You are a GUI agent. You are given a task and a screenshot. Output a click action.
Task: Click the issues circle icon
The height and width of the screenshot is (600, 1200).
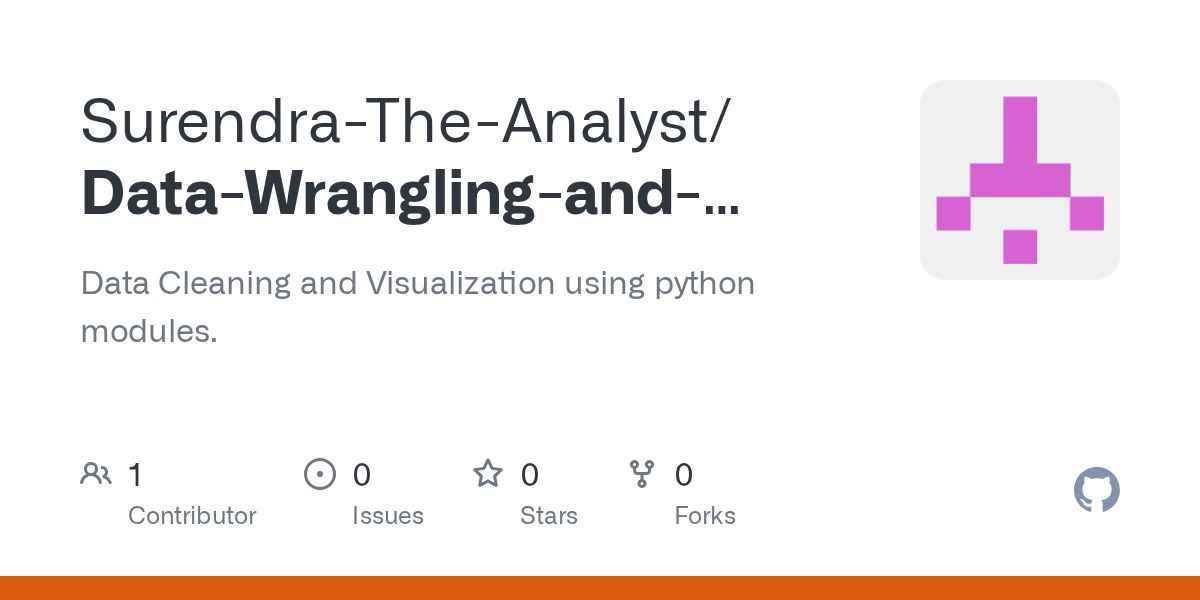[x=320, y=474]
